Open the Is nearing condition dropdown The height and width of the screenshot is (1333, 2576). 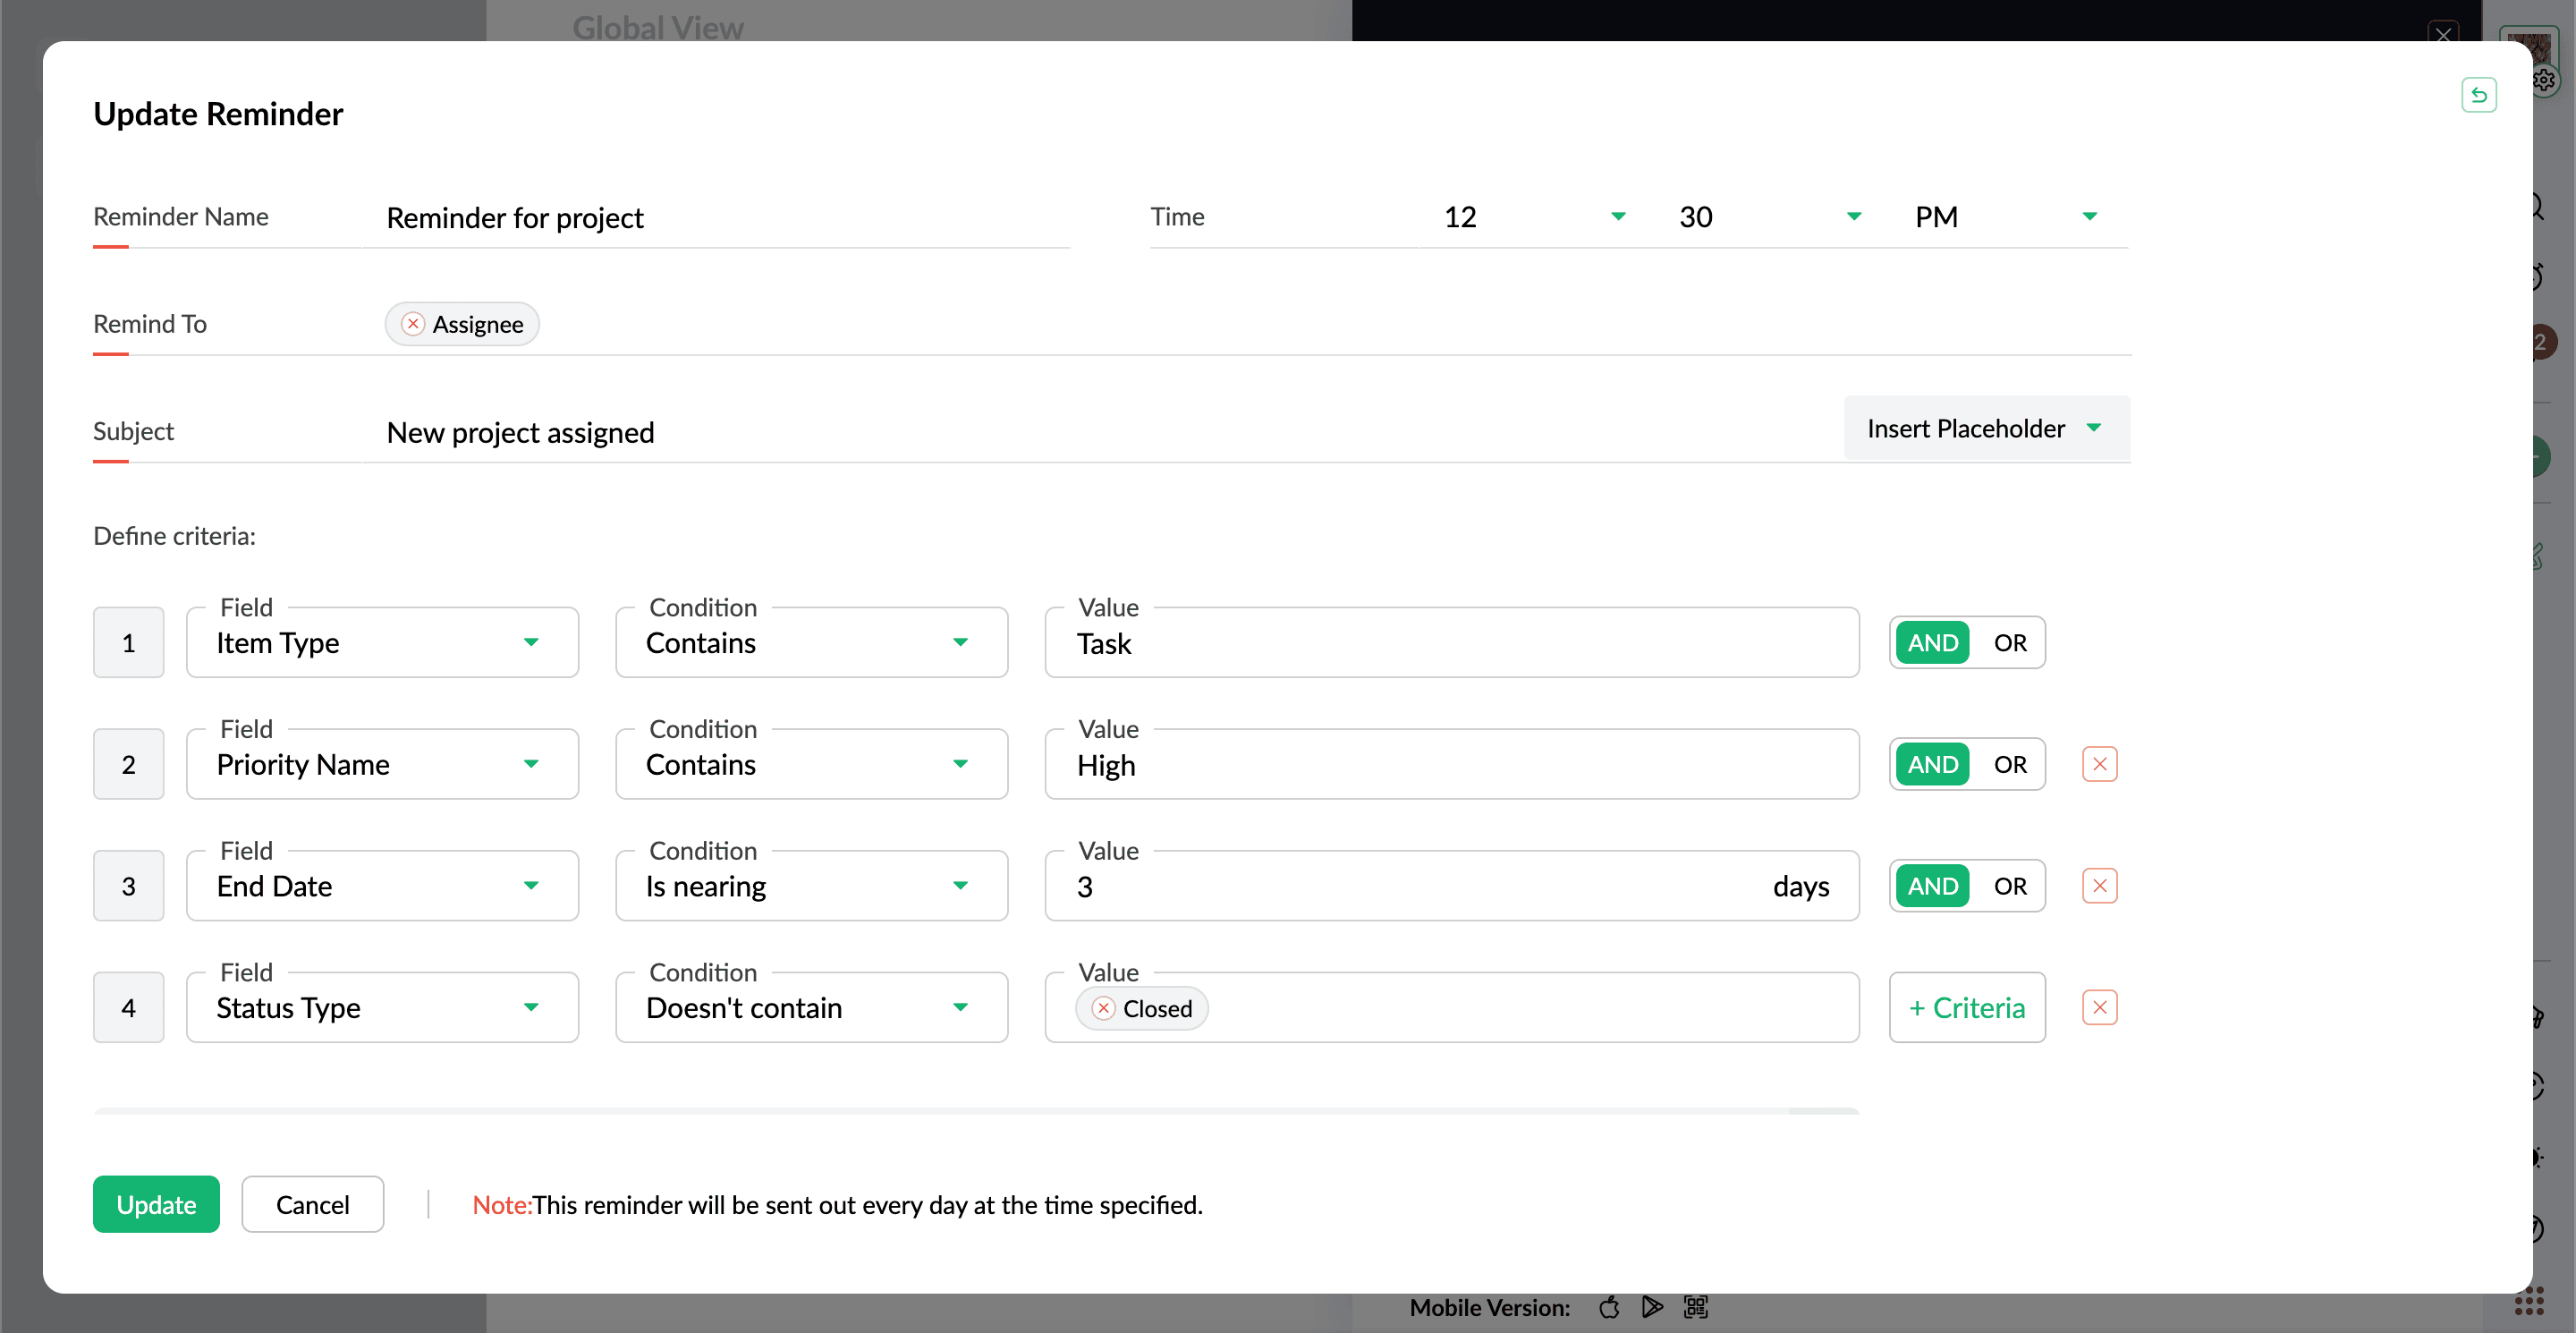pyautogui.click(x=811, y=886)
